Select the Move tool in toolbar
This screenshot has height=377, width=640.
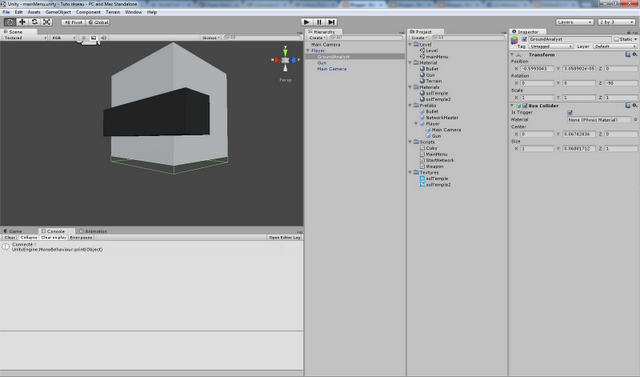pyautogui.click(x=22, y=22)
